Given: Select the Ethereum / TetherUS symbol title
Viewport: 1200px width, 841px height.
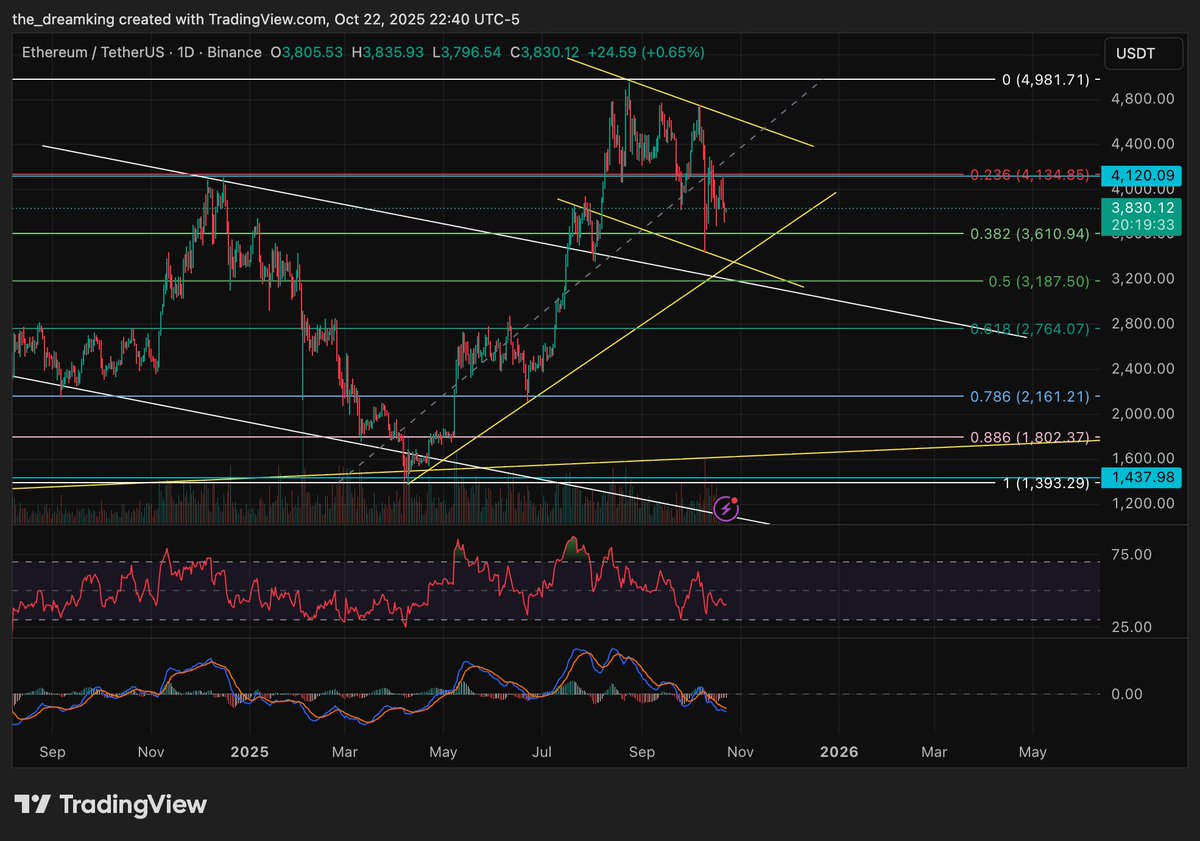Looking at the screenshot, I should coord(94,52).
